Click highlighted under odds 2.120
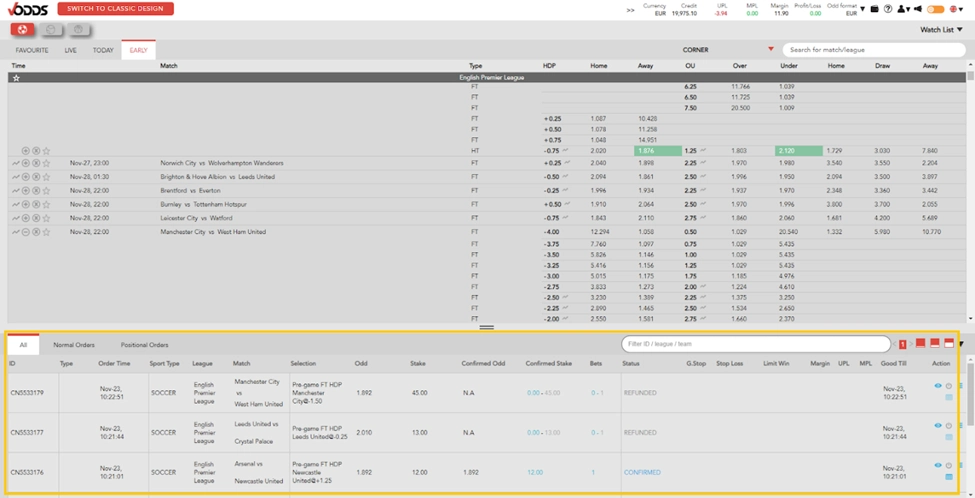This screenshot has height=498, width=975. click(x=798, y=150)
